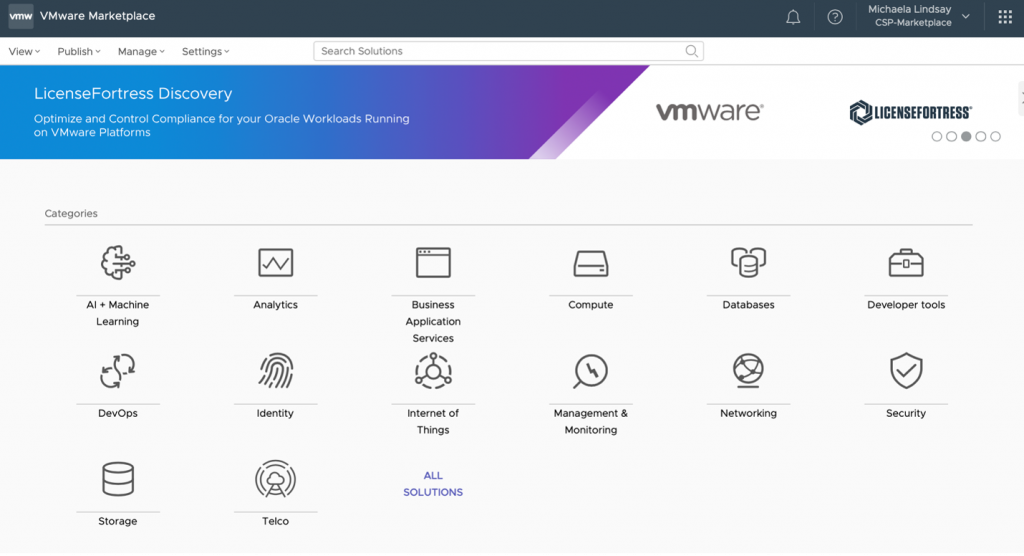Expand the Michaela Lindsay account dropdown

pyautogui.click(x=918, y=16)
